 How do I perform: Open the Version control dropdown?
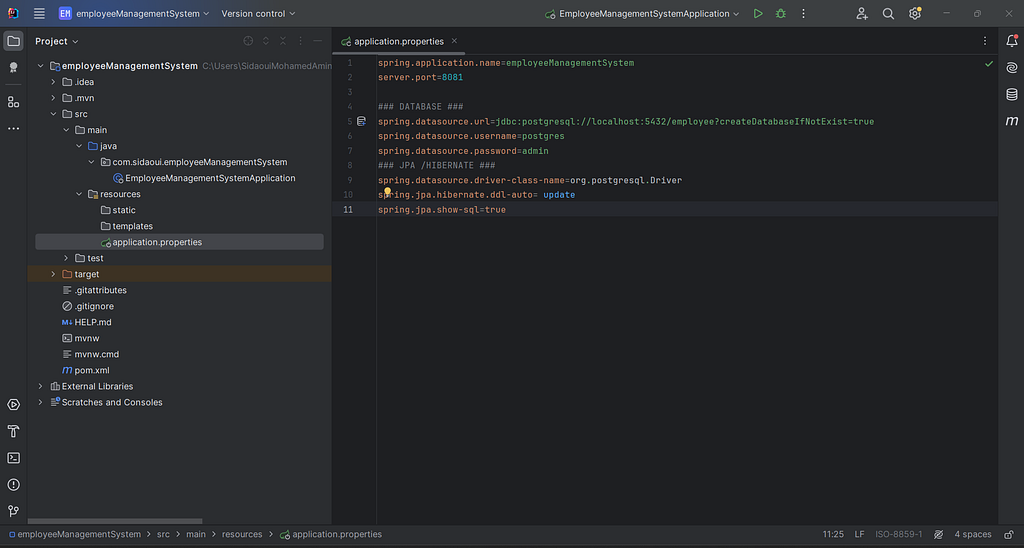point(258,14)
